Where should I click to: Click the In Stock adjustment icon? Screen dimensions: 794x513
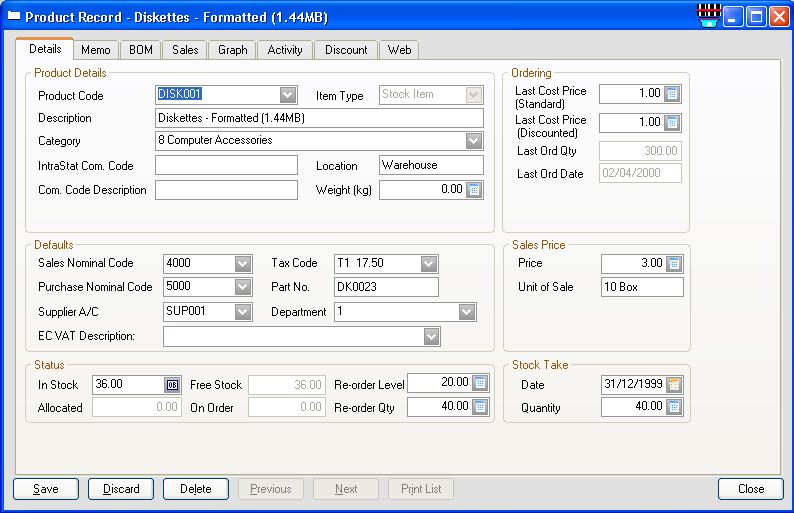coord(172,385)
